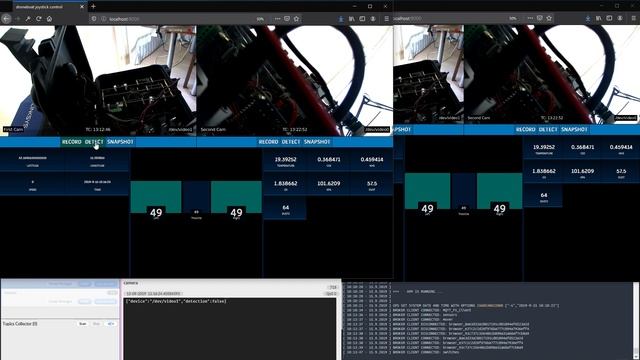Open developer wrench tool in left browser

[28, 19]
